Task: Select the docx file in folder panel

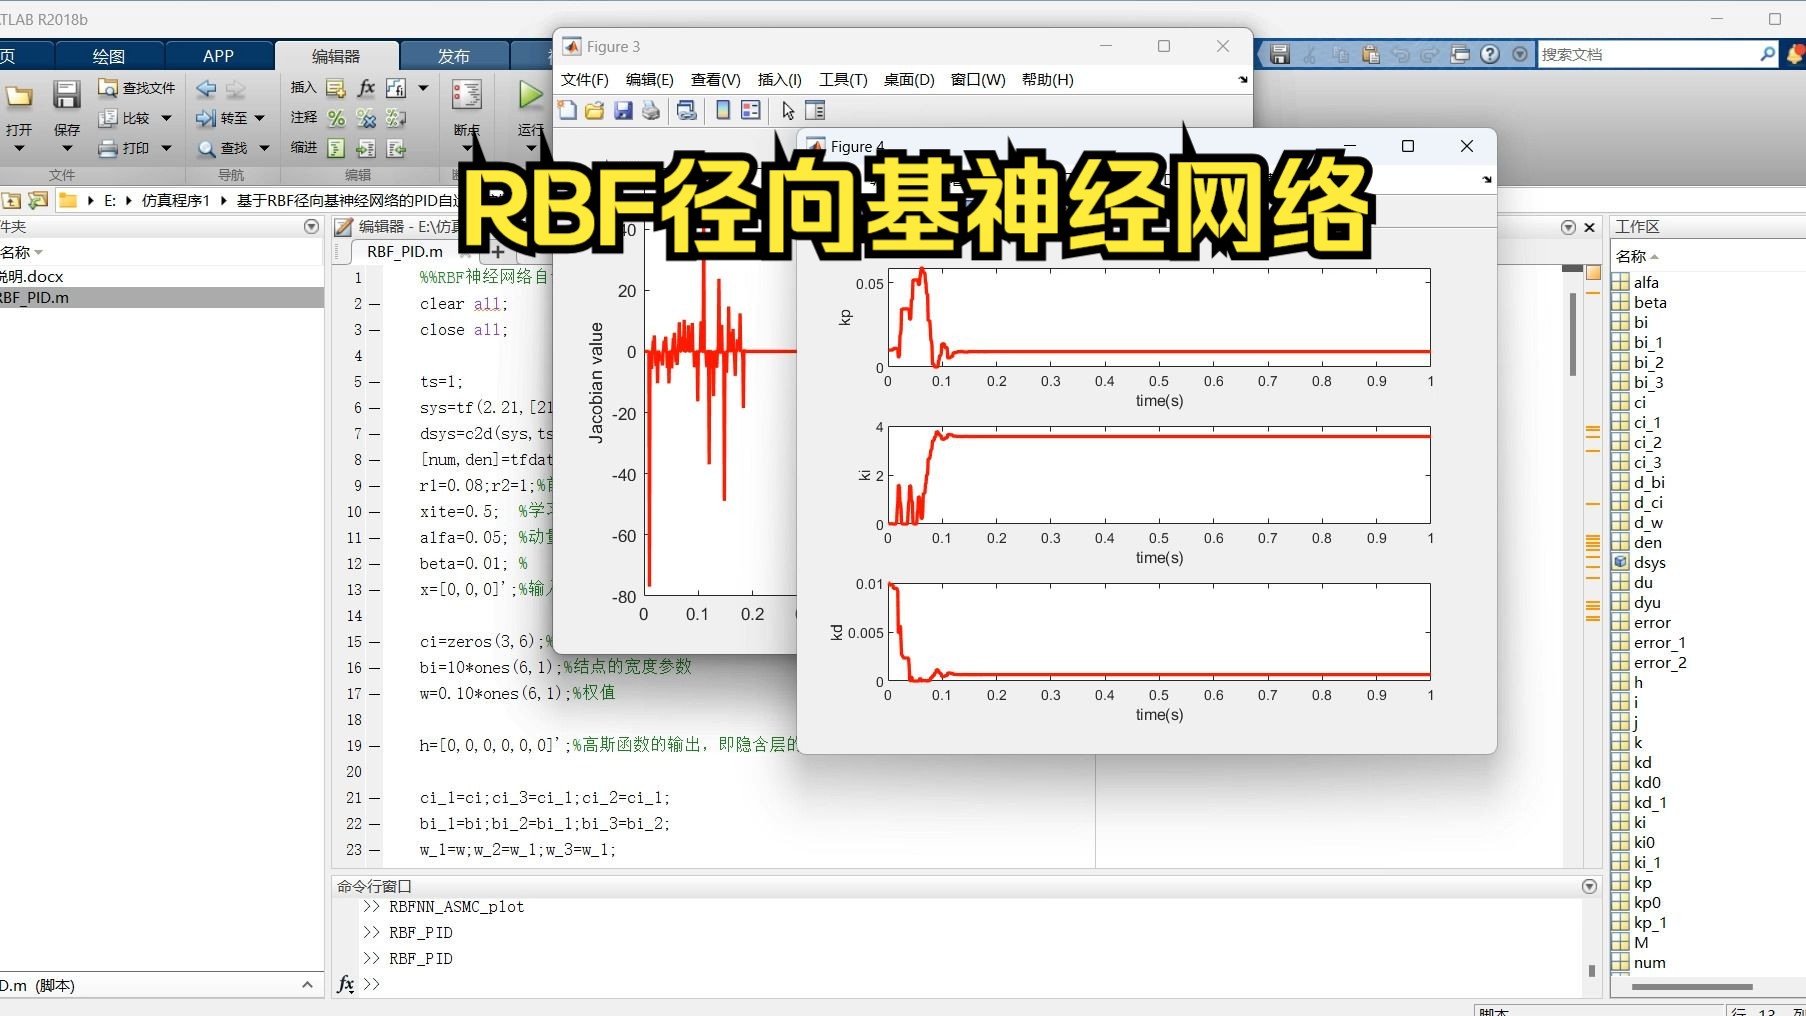Action: (160, 276)
